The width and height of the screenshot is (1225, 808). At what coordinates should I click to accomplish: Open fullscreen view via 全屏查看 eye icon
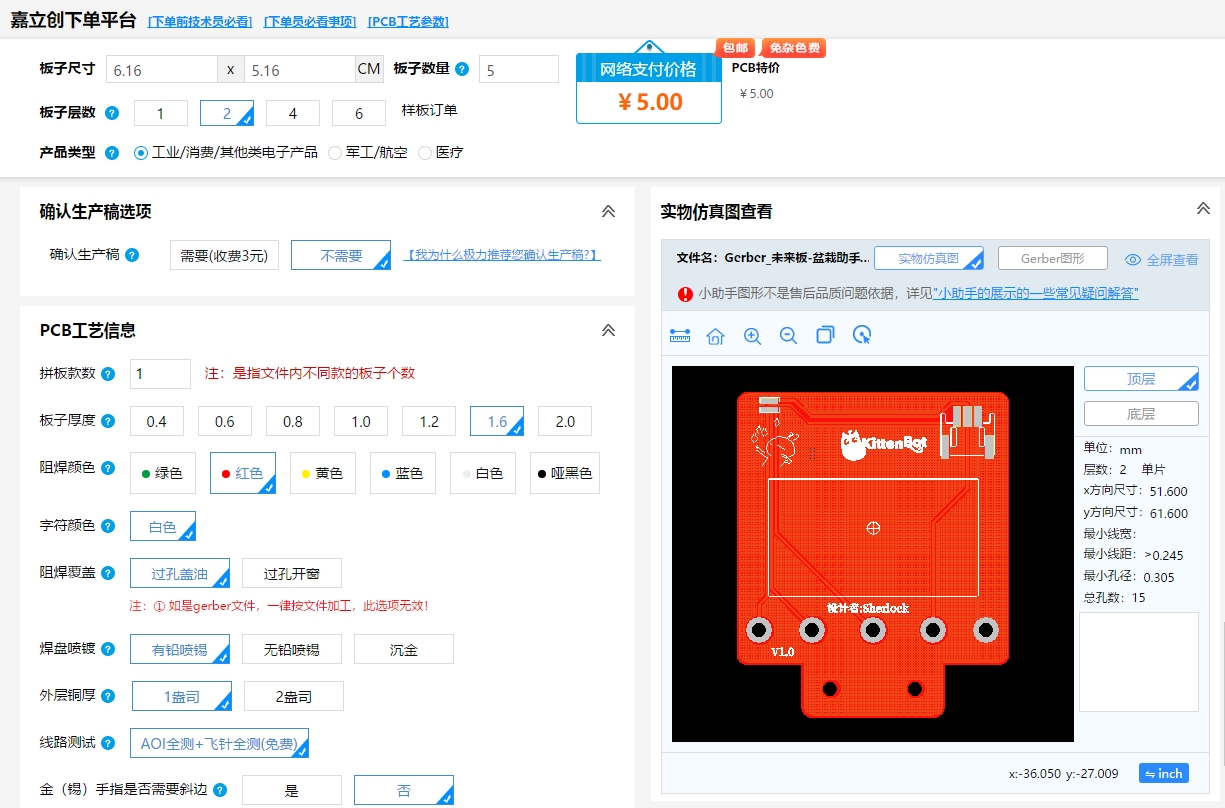pyautogui.click(x=1133, y=259)
